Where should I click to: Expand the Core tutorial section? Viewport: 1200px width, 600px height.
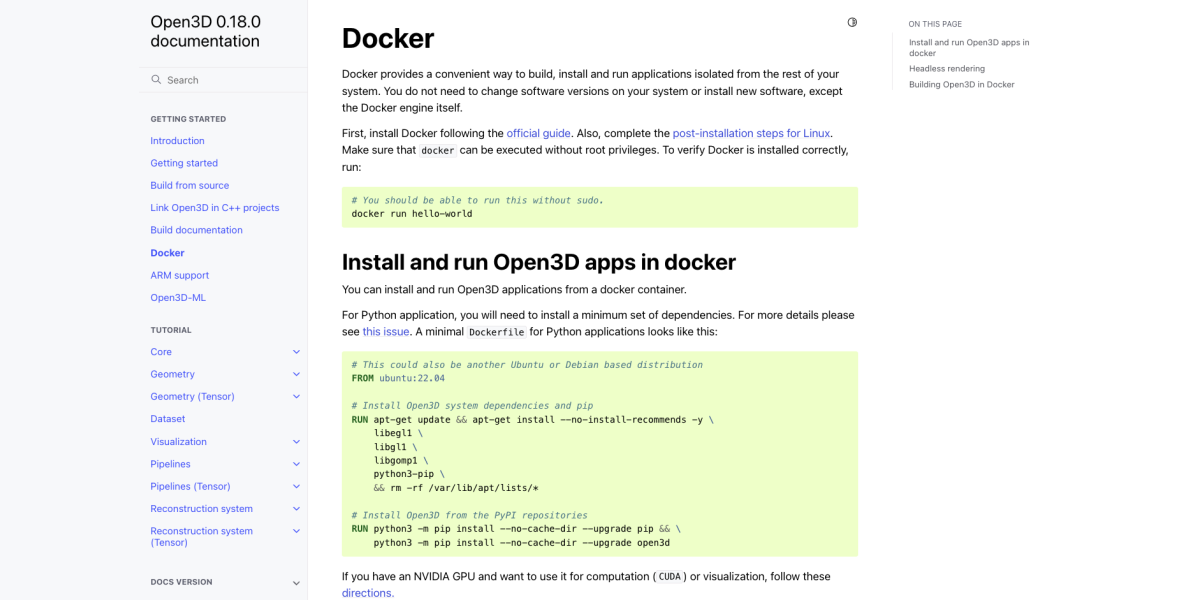[296, 352]
